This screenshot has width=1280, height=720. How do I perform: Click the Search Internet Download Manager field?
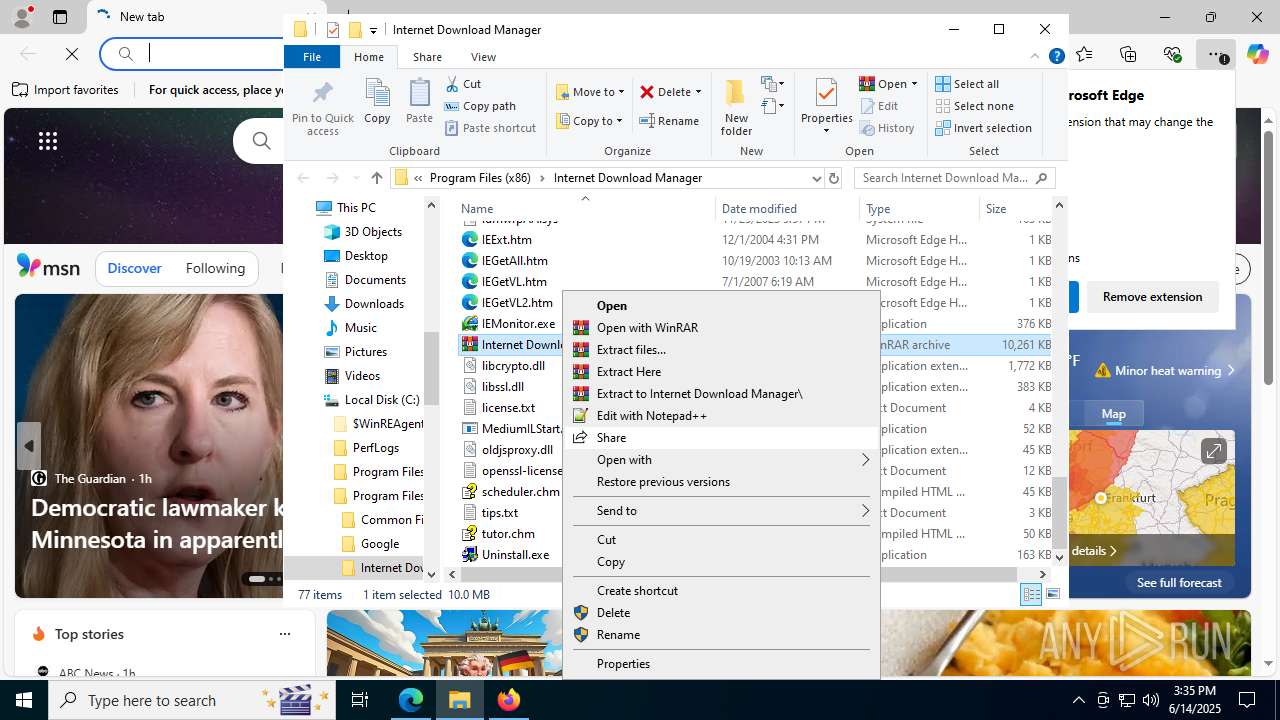pos(954,178)
